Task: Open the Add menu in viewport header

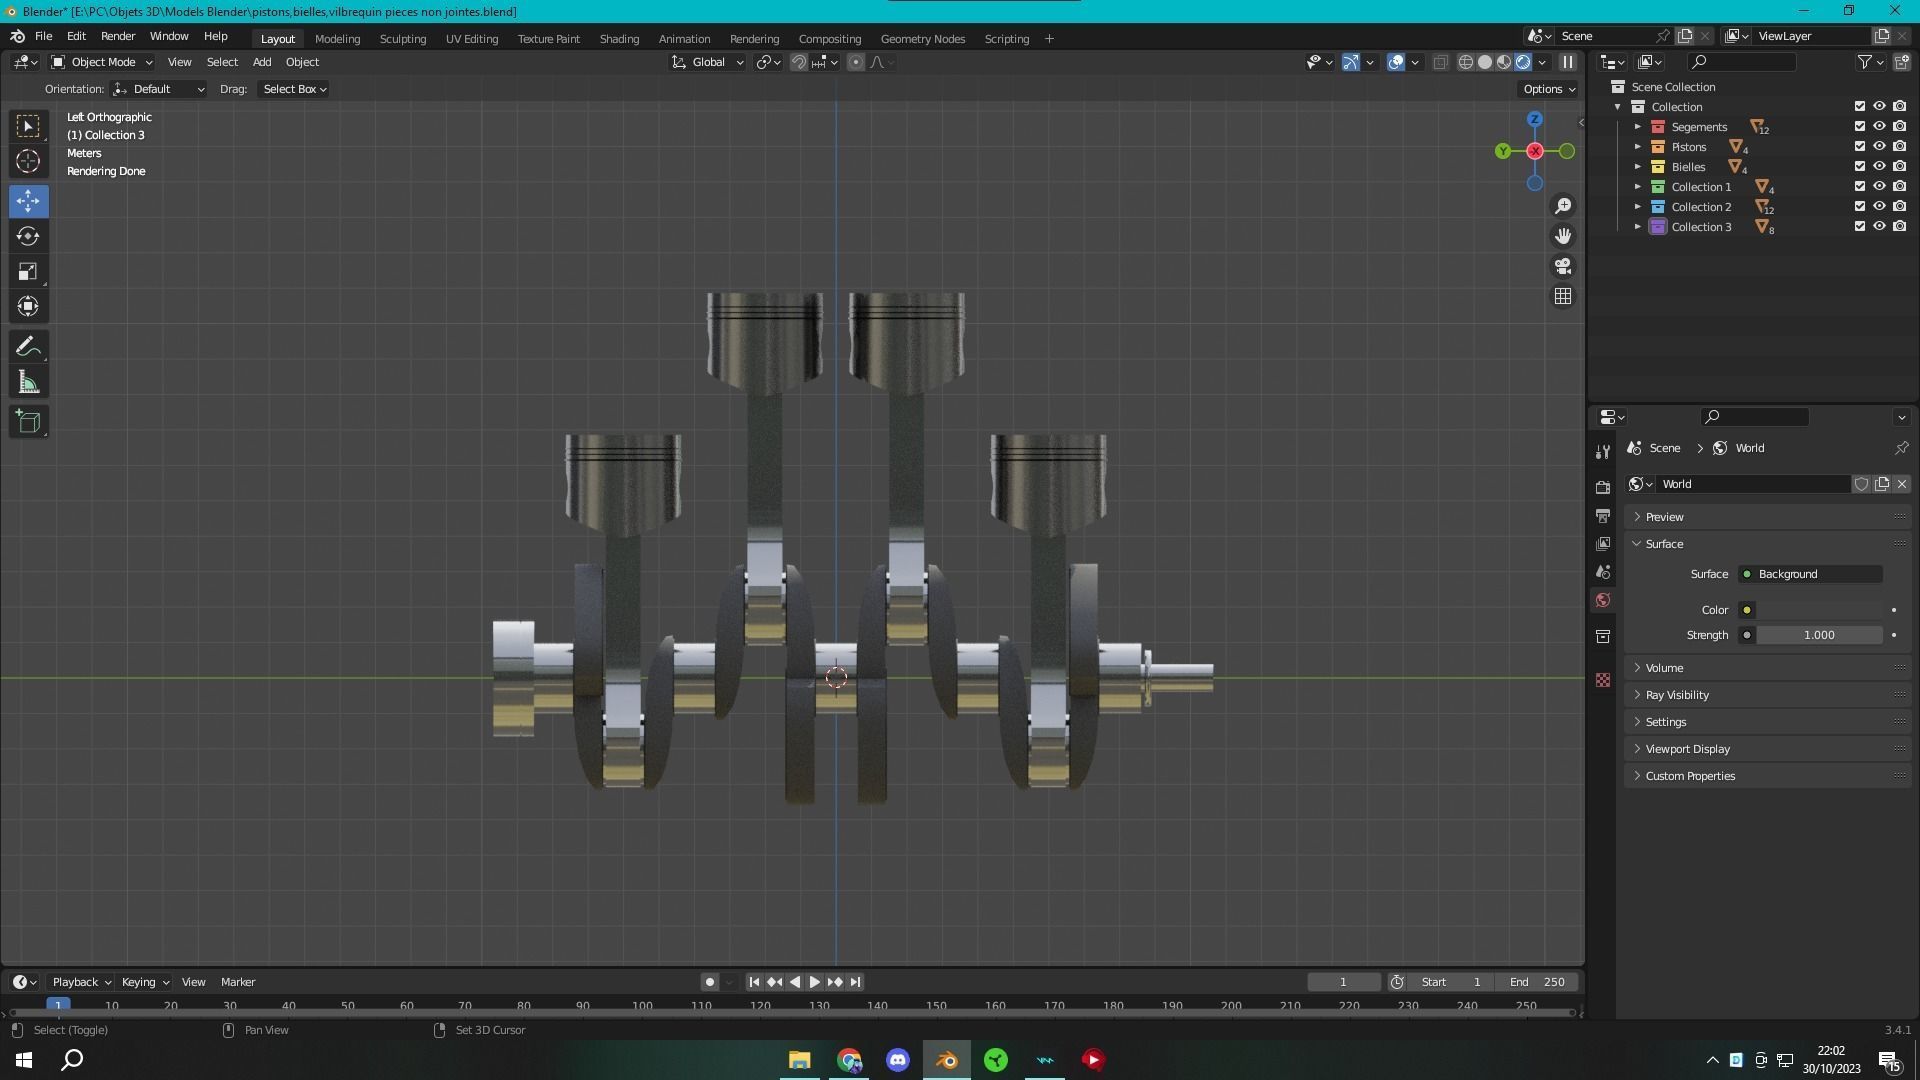Action: [x=262, y=62]
